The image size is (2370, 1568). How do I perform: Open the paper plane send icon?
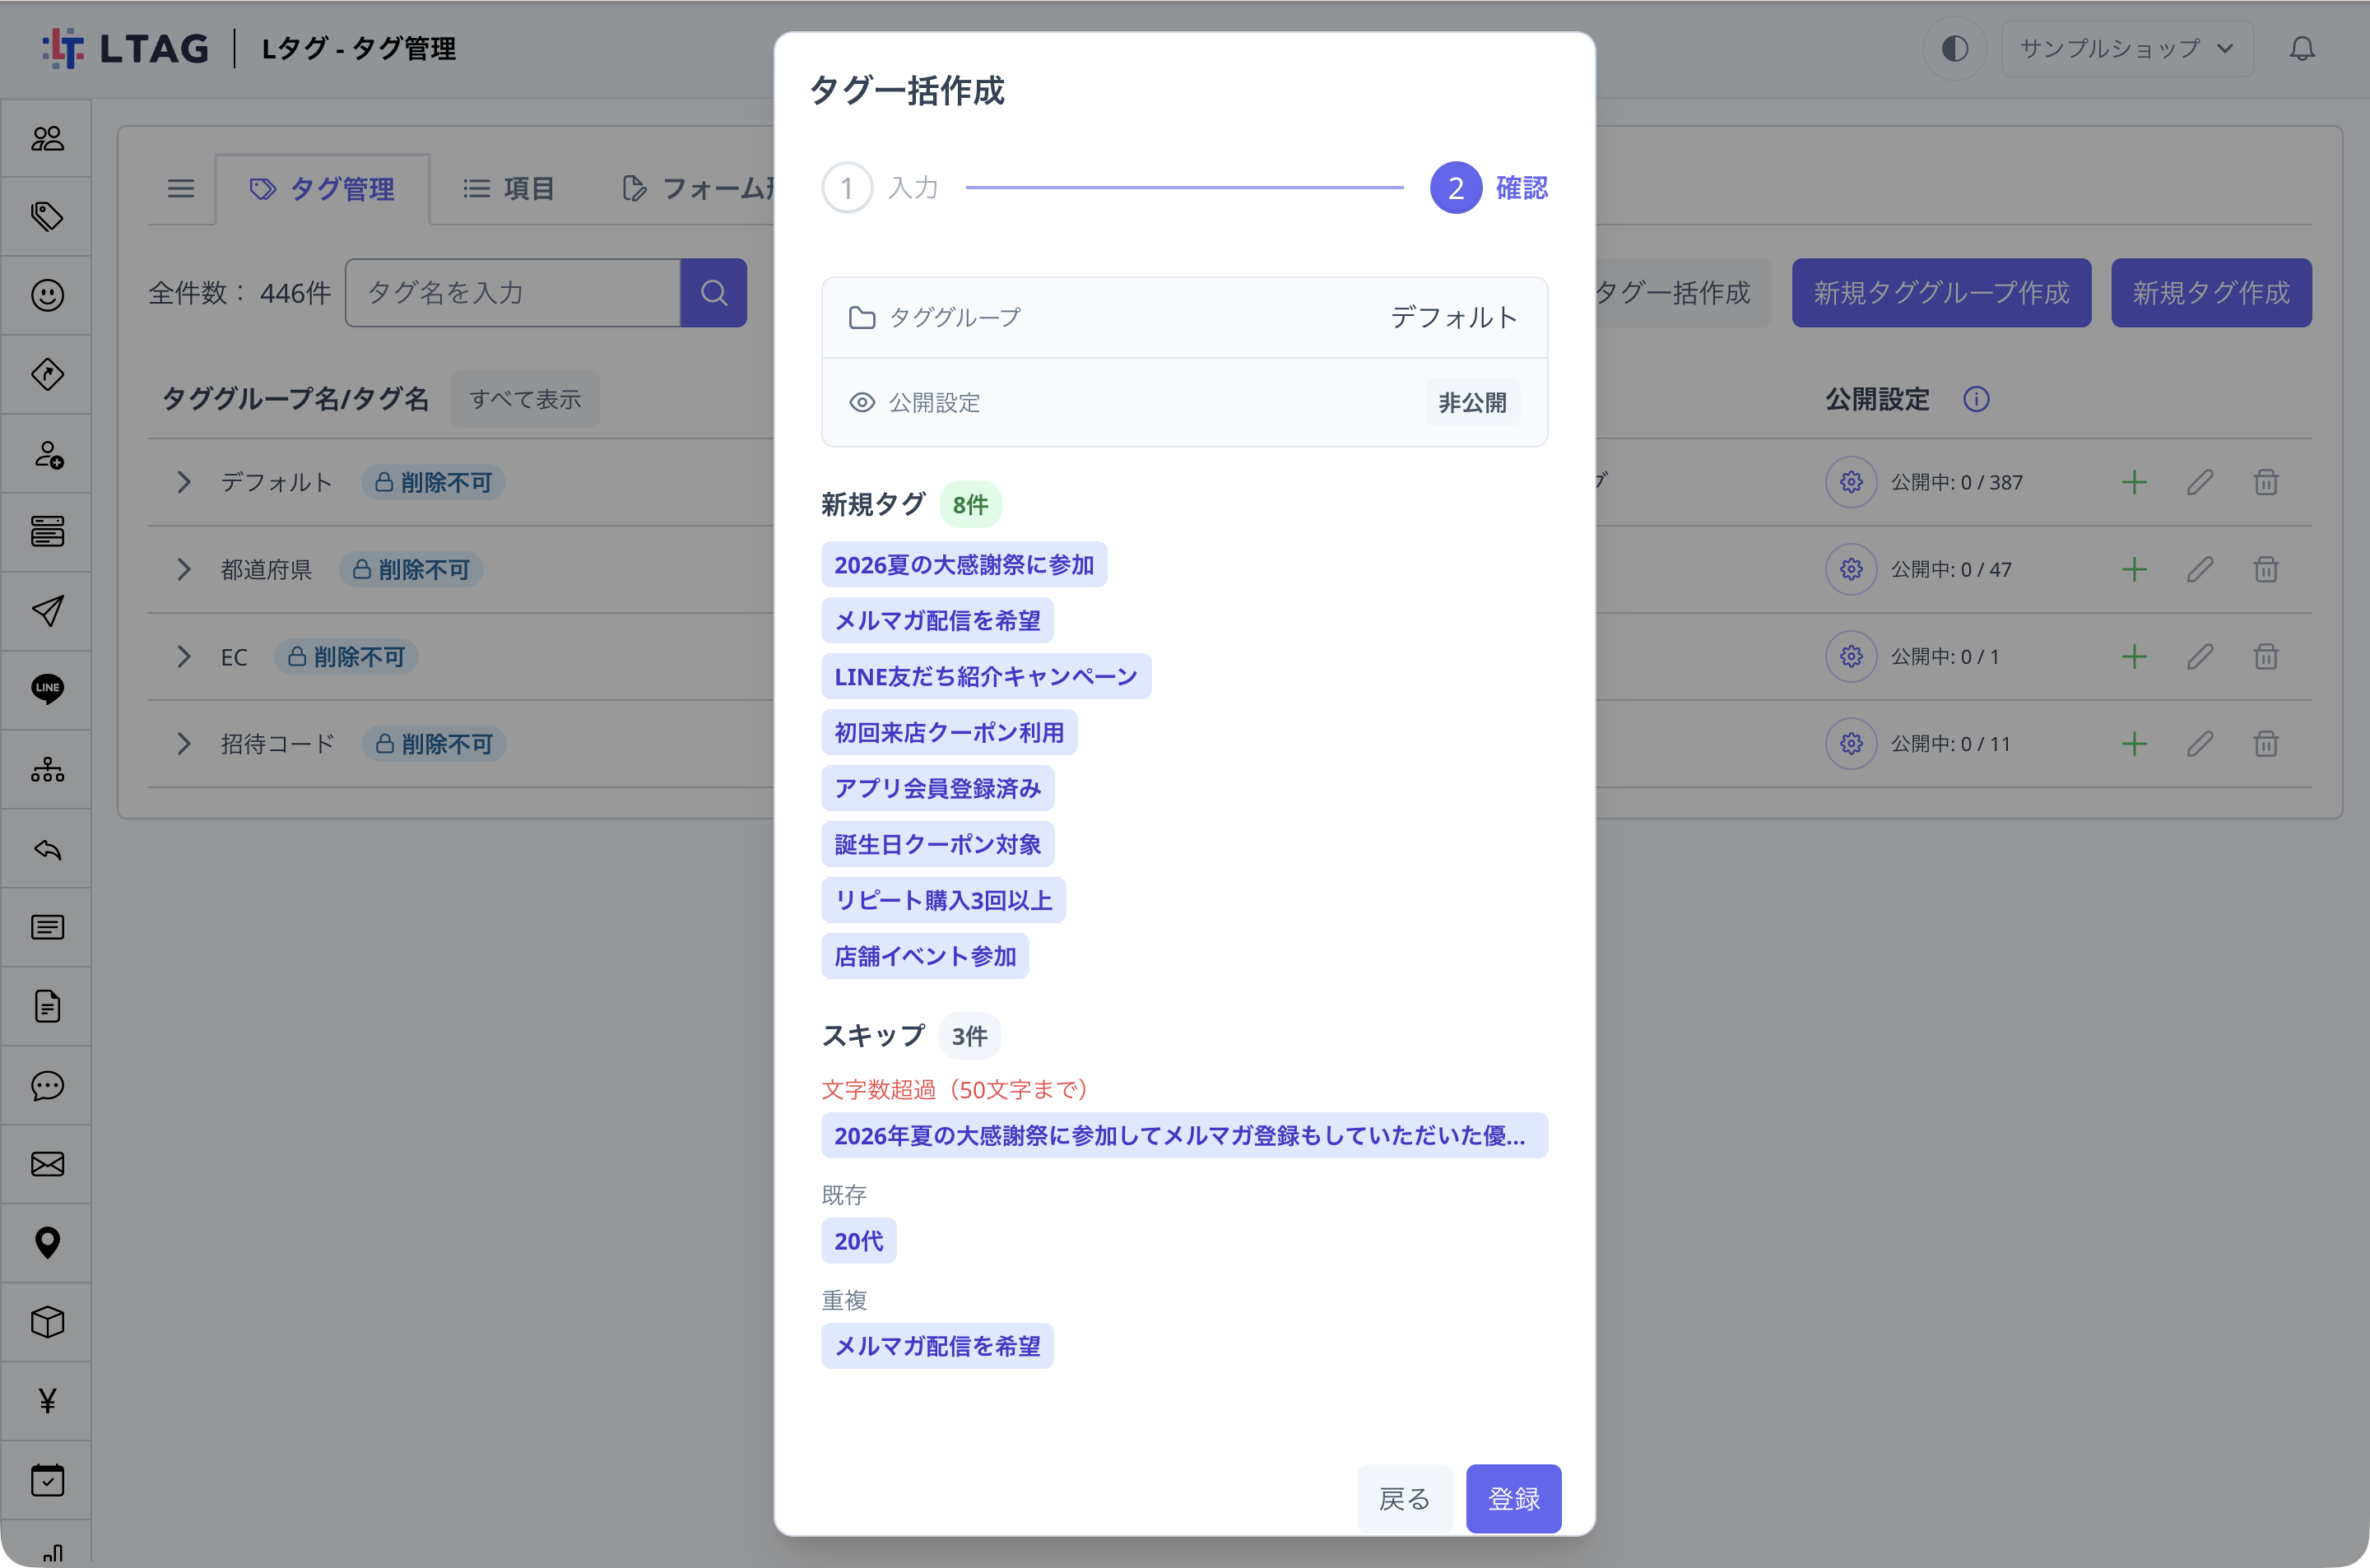[x=47, y=611]
